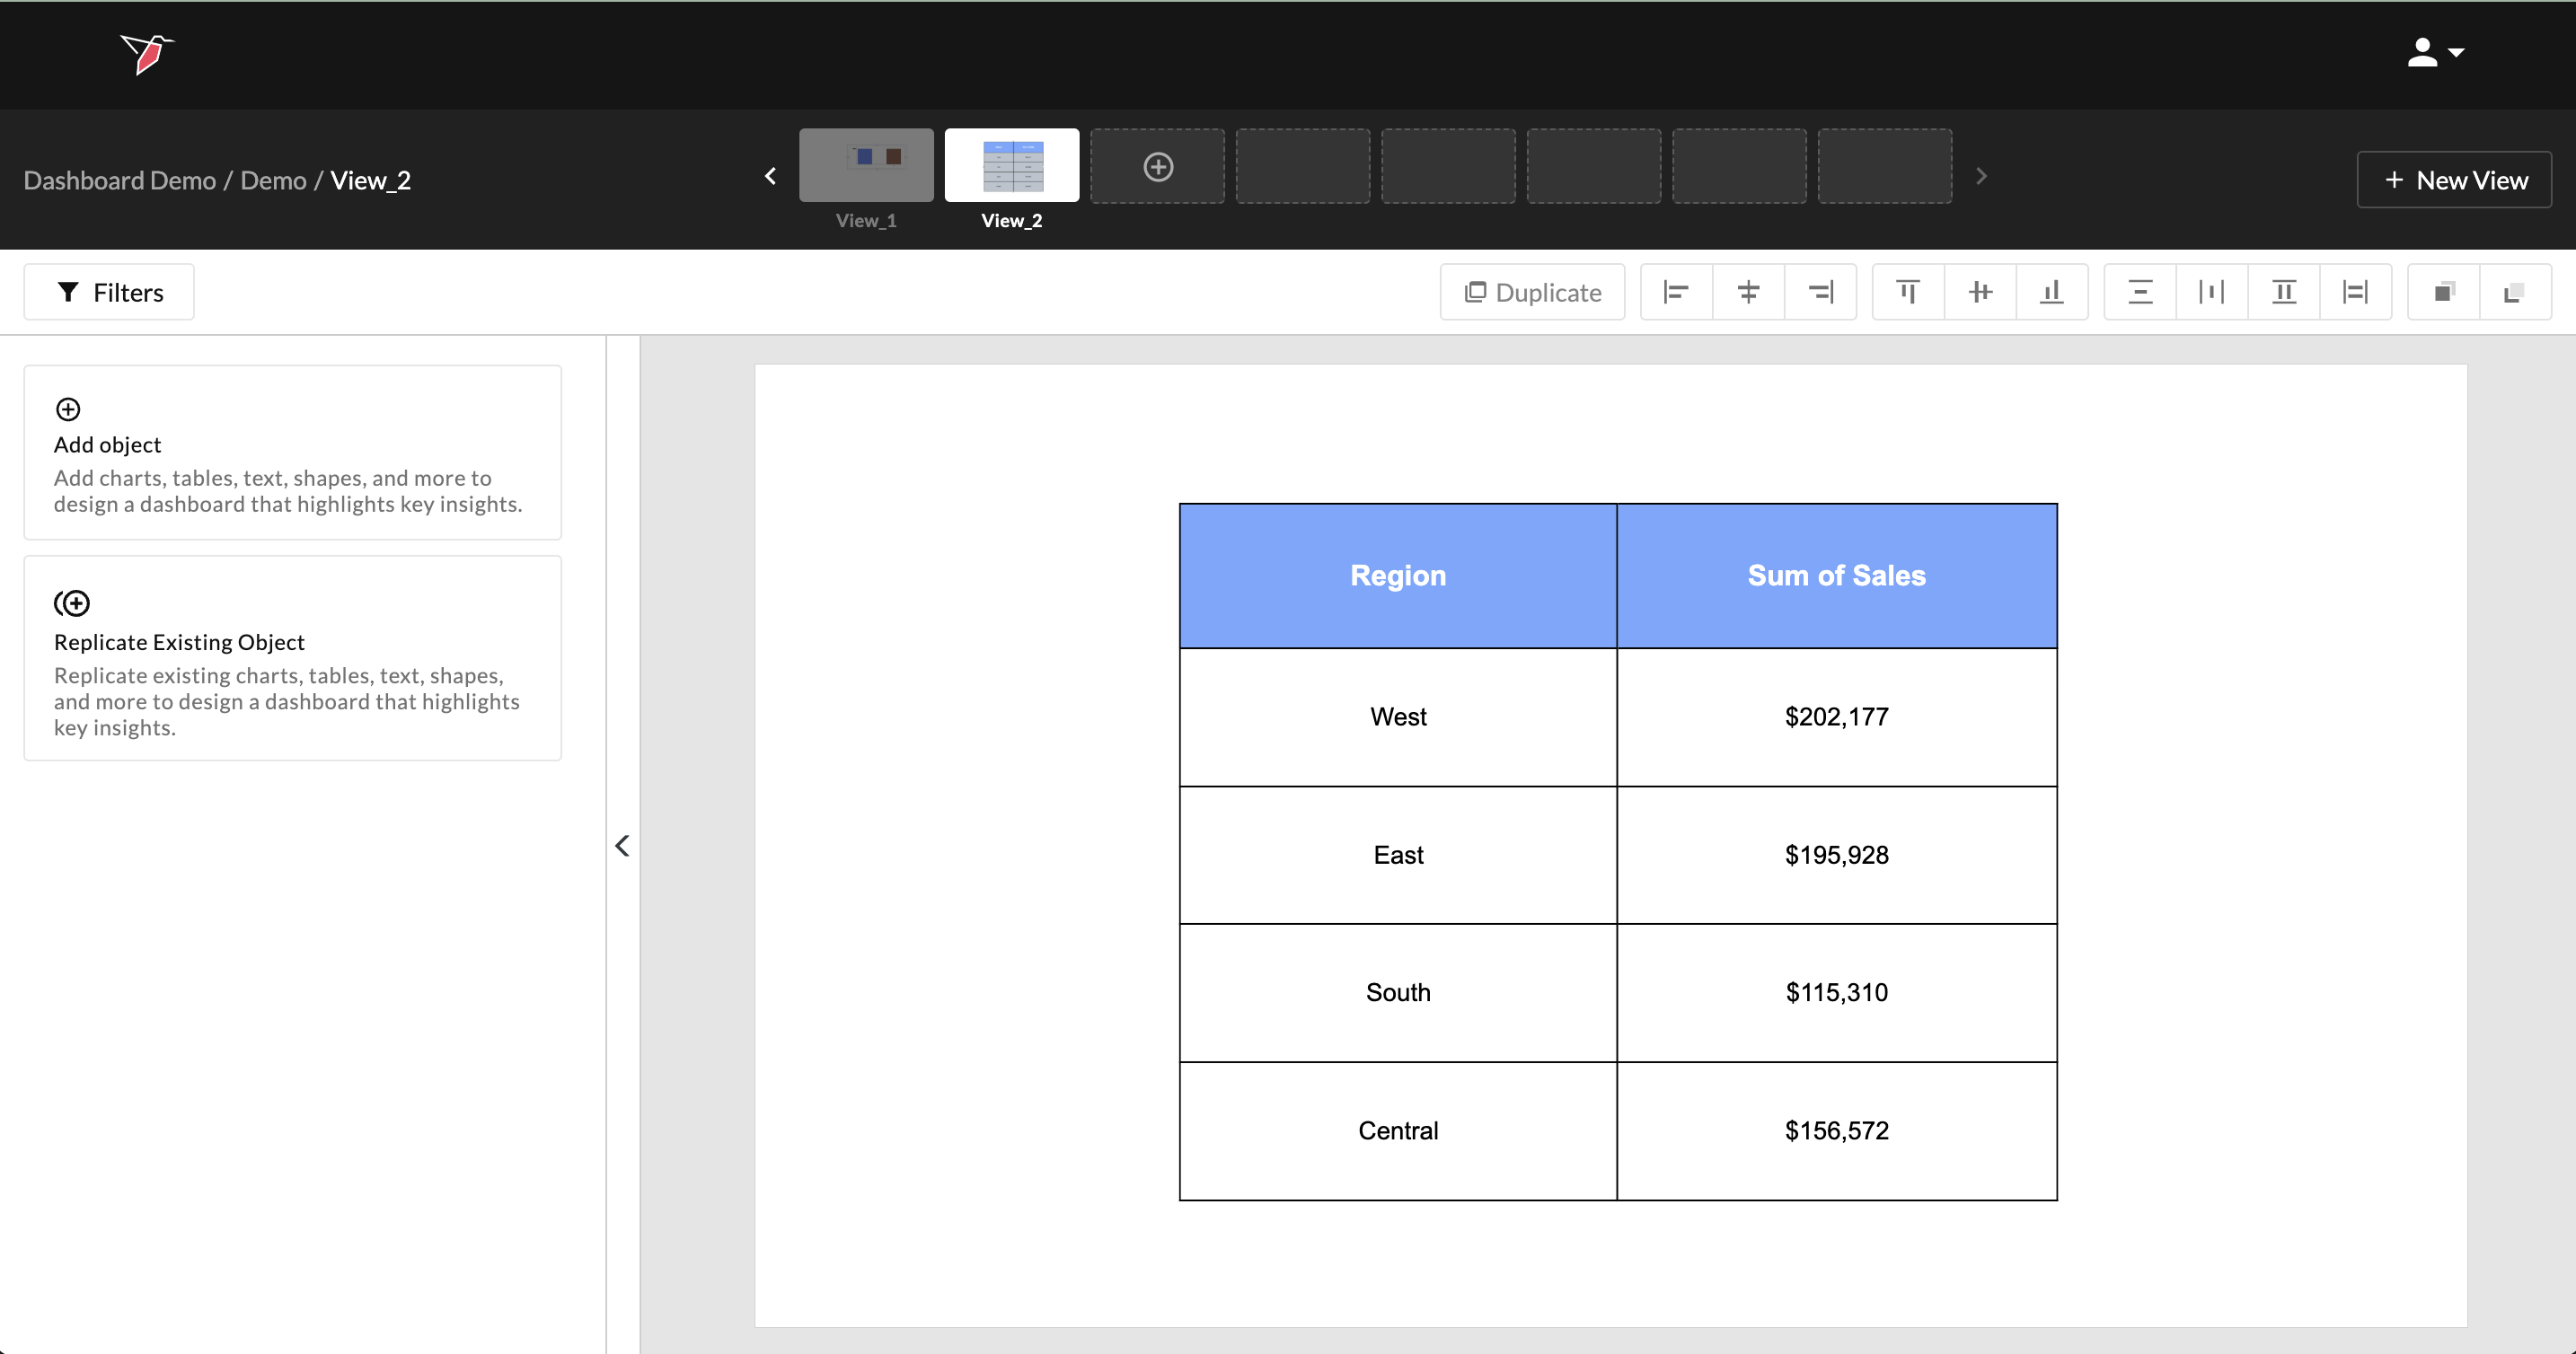
Task: Open the Filters panel
Action: (x=109, y=292)
